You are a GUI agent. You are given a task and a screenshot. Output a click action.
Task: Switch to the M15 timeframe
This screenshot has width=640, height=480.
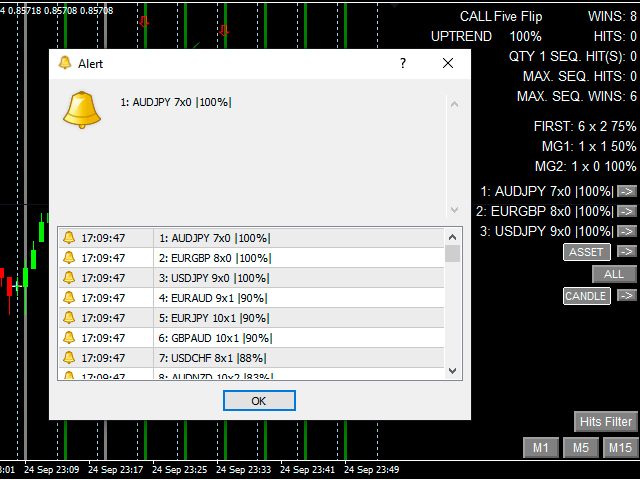[x=619, y=448]
